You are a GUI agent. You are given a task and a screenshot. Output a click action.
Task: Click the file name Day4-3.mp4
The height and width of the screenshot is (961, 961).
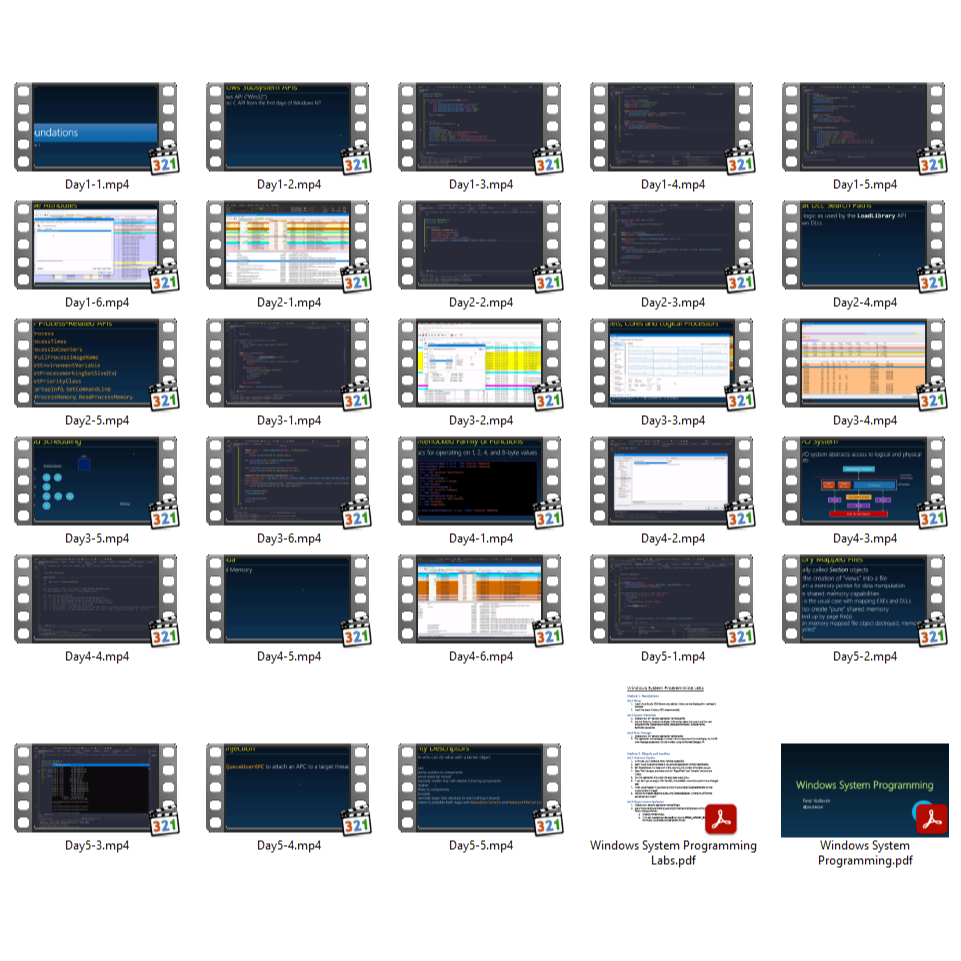(865, 538)
